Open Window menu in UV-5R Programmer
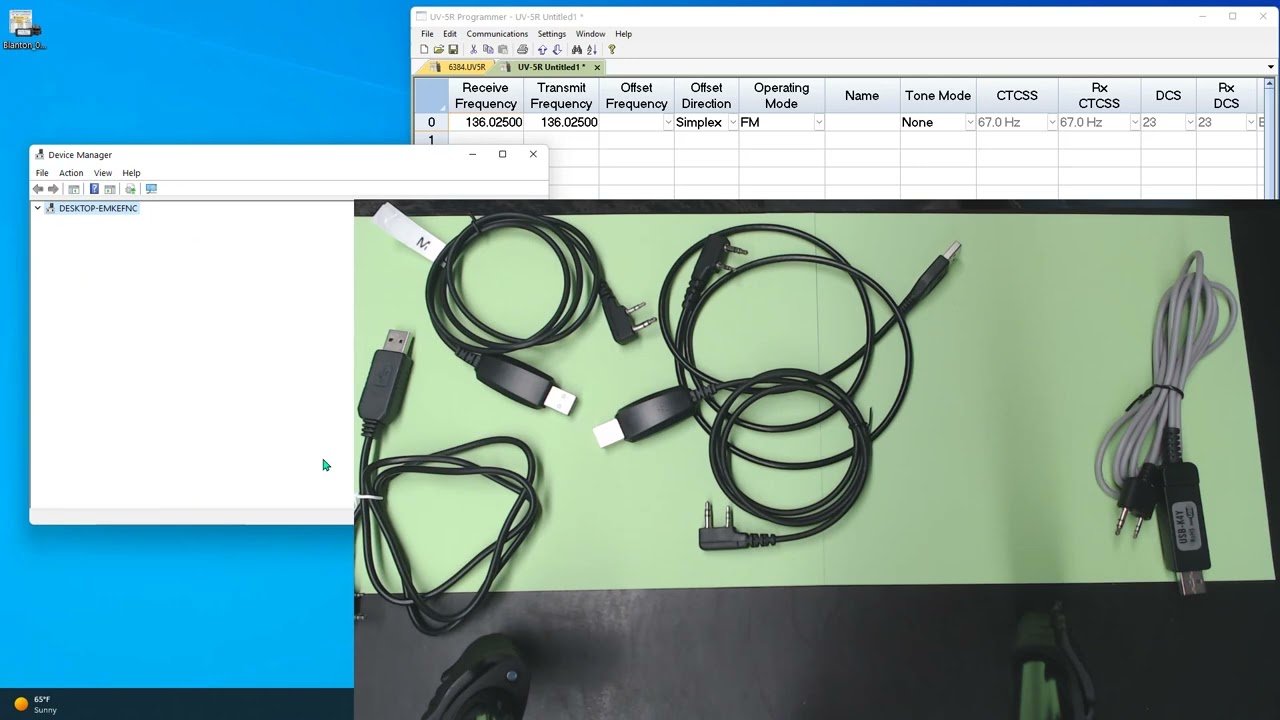The image size is (1280, 720). click(590, 34)
